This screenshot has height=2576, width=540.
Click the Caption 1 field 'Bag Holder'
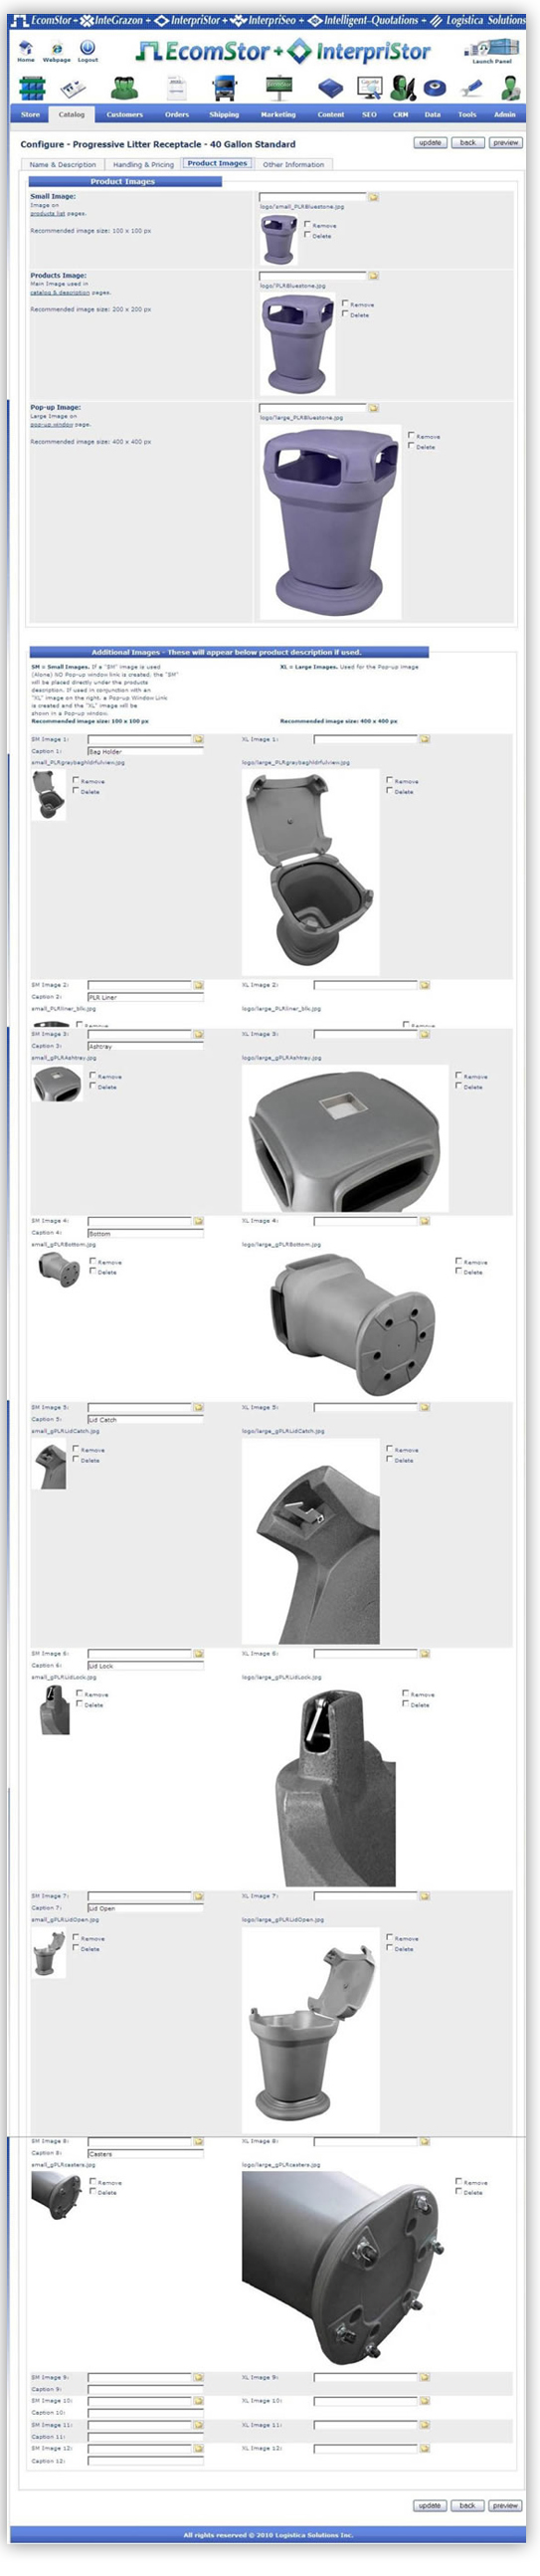click(x=145, y=752)
